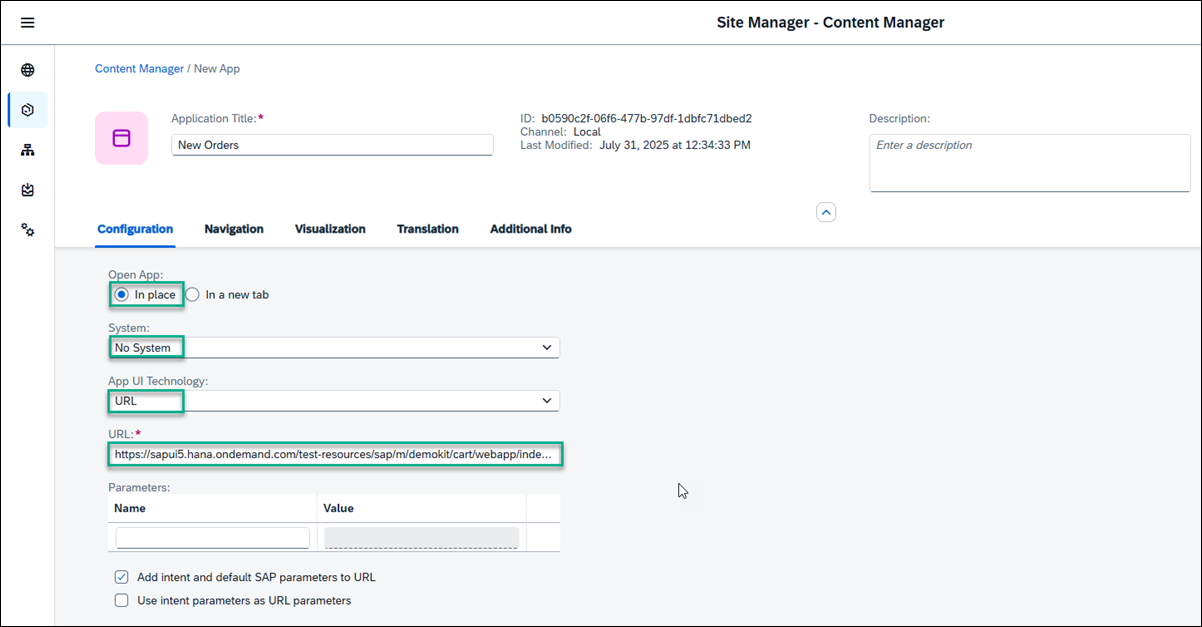Switch to the Navigation tab
This screenshot has height=627, width=1202.
point(234,229)
